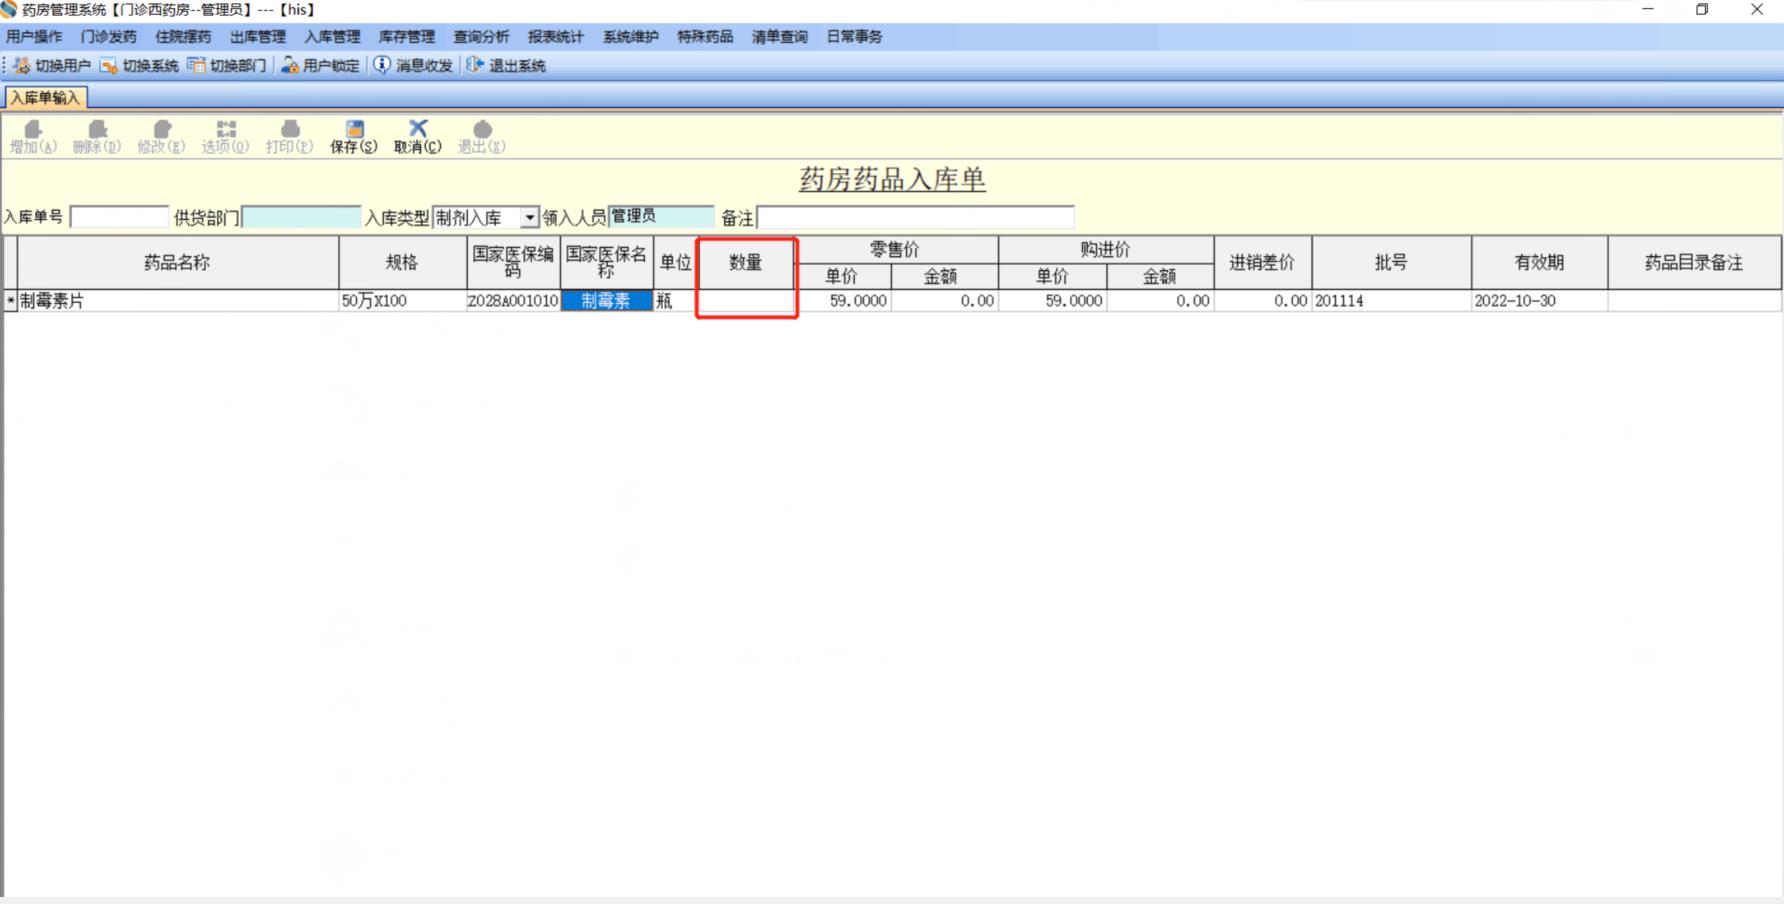Close the 药房管理系统 window
The height and width of the screenshot is (904, 1784).
tap(1757, 10)
